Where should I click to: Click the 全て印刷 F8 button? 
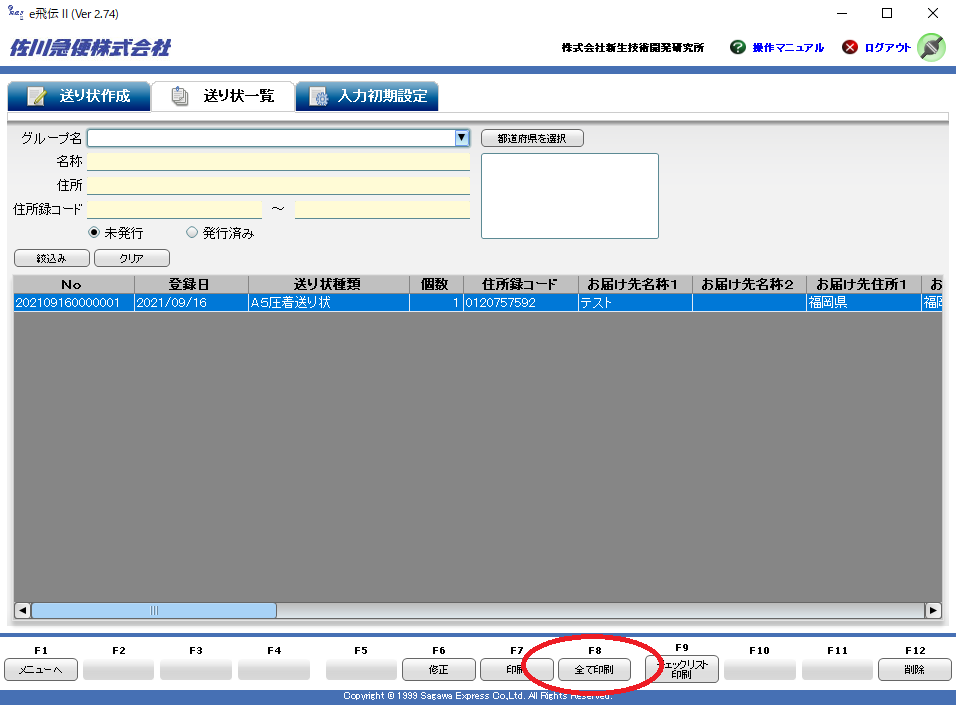pos(594,669)
